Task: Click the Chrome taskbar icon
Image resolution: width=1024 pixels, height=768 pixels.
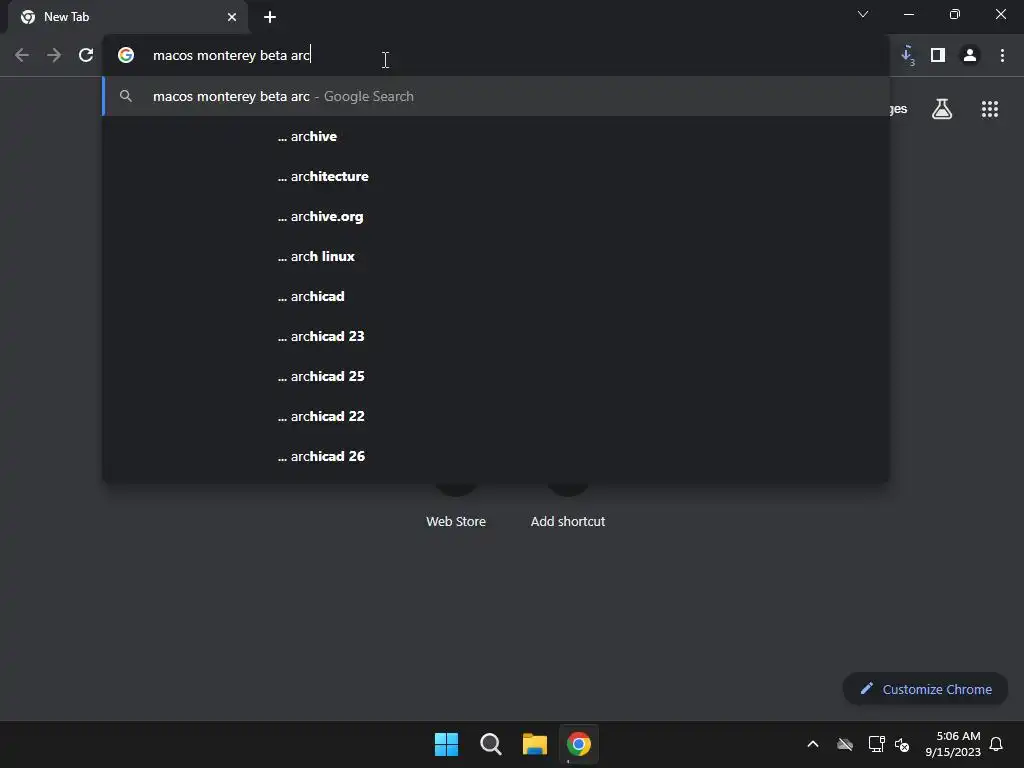Action: 579,744
